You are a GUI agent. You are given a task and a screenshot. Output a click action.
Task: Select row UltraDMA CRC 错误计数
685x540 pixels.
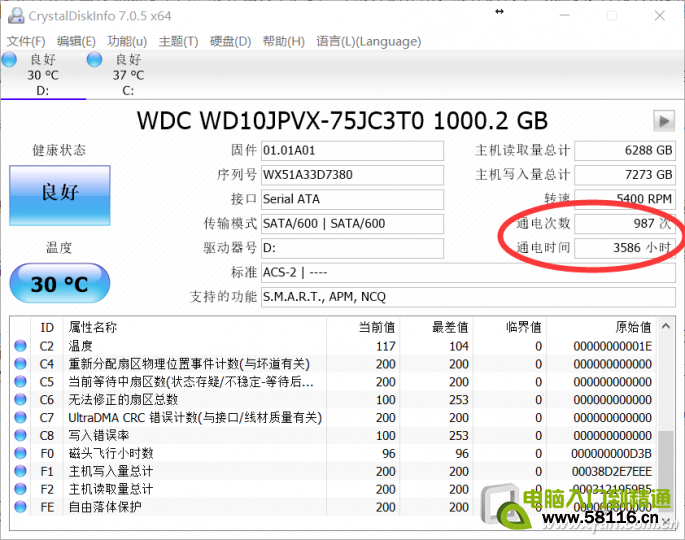coord(333,418)
